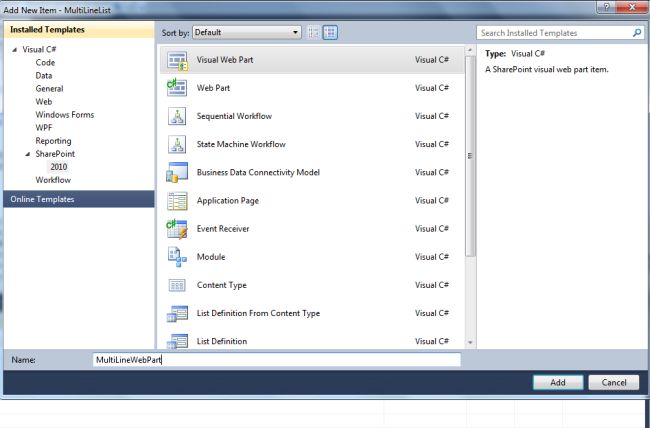The width and height of the screenshot is (650, 428).
Task: Choose List Definition From Content Type icon
Action: pyautogui.click(x=177, y=314)
